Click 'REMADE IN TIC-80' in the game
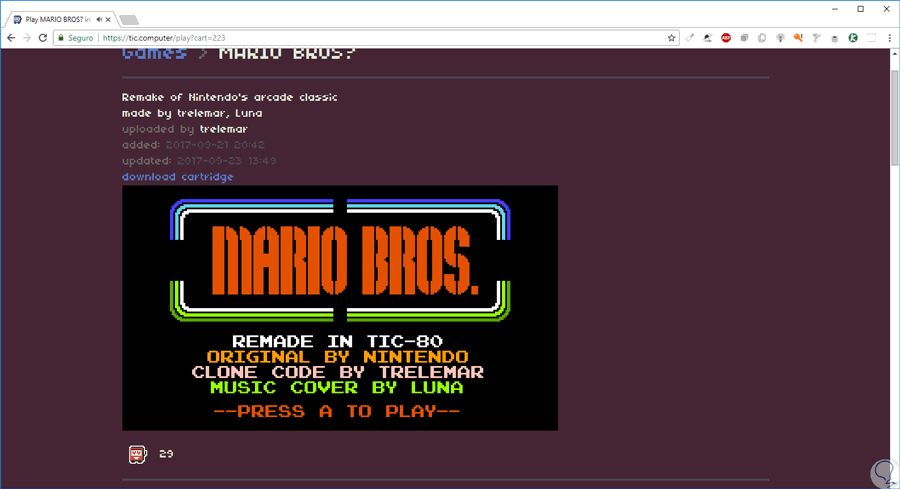 (x=338, y=341)
